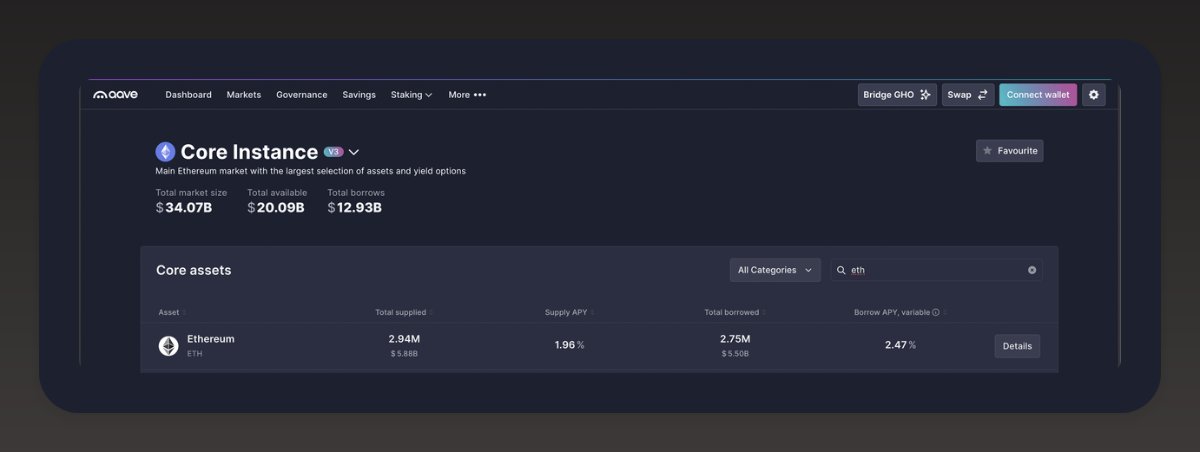Mark market as Favourite
Viewport: 1200px width, 452px height.
click(x=1009, y=151)
